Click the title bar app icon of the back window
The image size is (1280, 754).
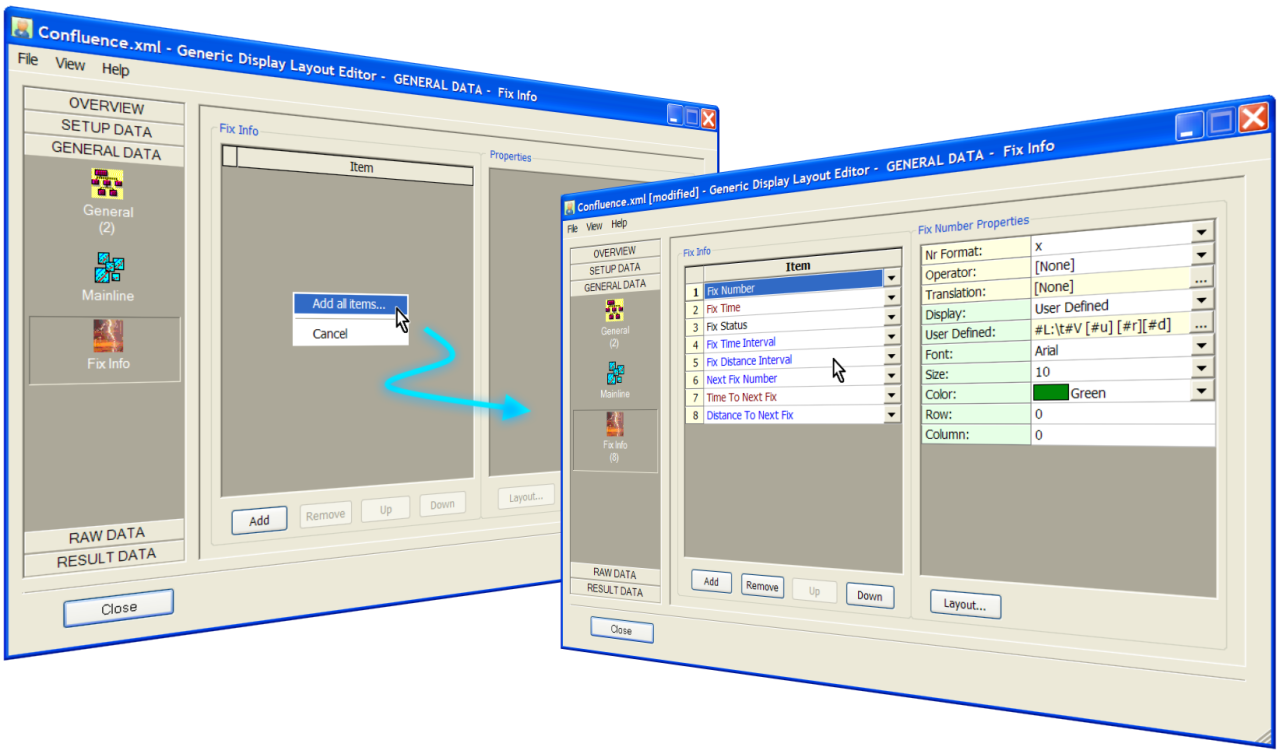(22, 29)
